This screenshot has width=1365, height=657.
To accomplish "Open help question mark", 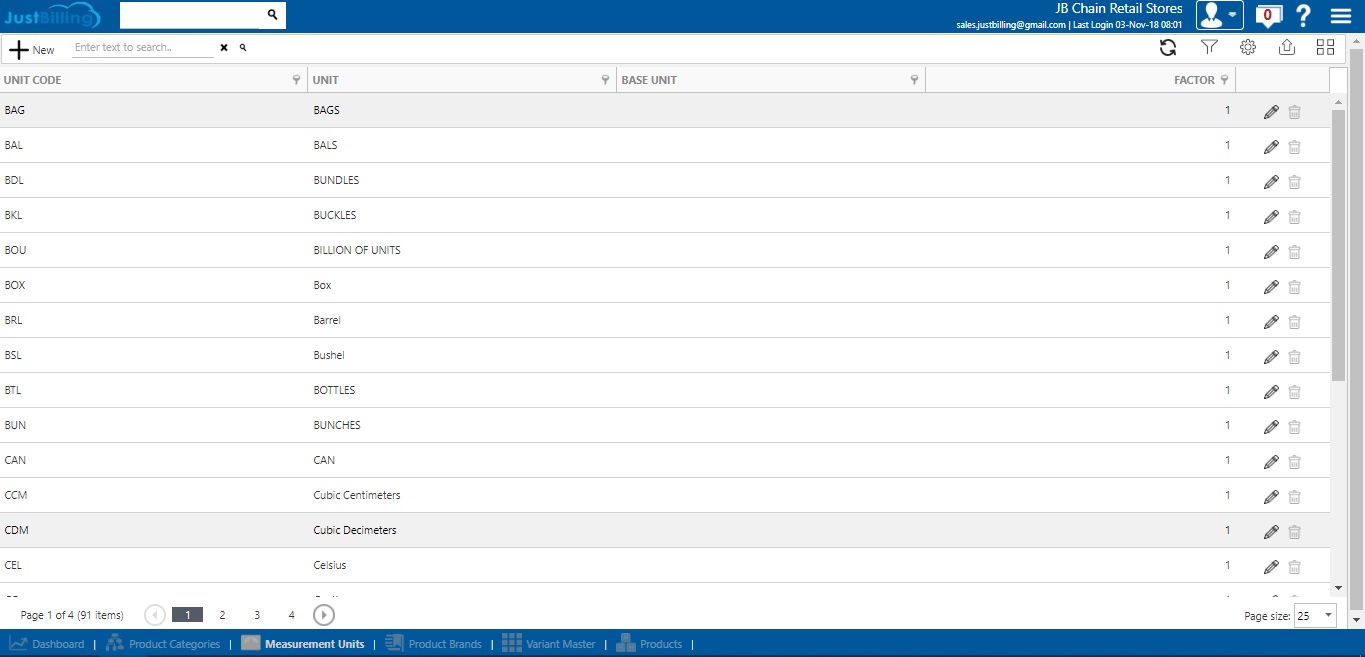I will pos(1303,15).
